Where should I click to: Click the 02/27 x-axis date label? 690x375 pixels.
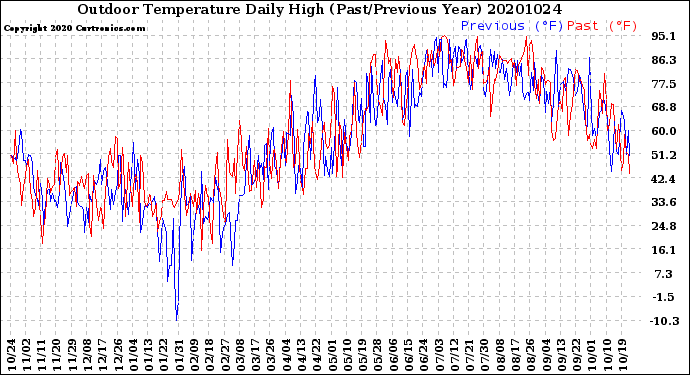pyautogui.click(x=224, y=355)
